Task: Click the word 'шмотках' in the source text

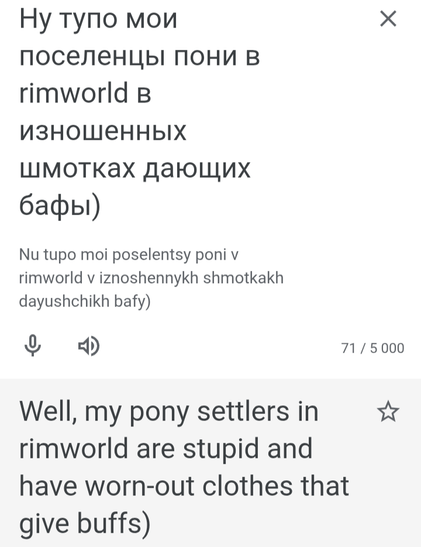Action: tap(77, 169)
